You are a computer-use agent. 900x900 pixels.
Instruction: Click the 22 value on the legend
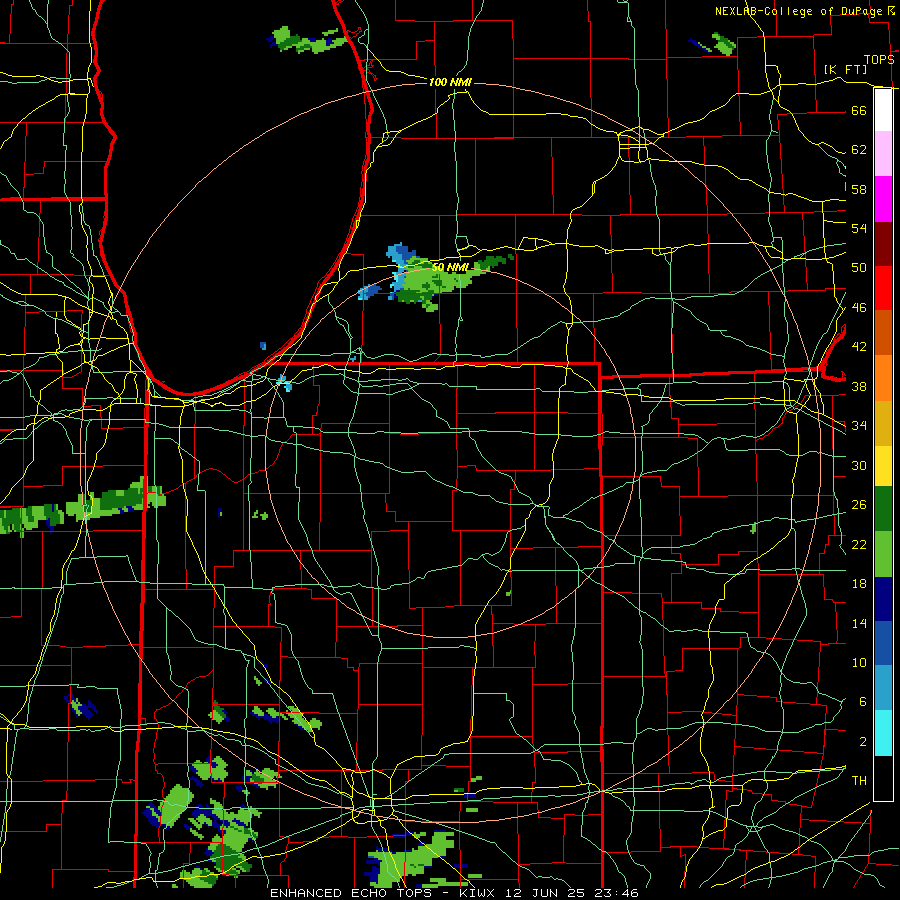pyautogui.click(x=859, y=544)
